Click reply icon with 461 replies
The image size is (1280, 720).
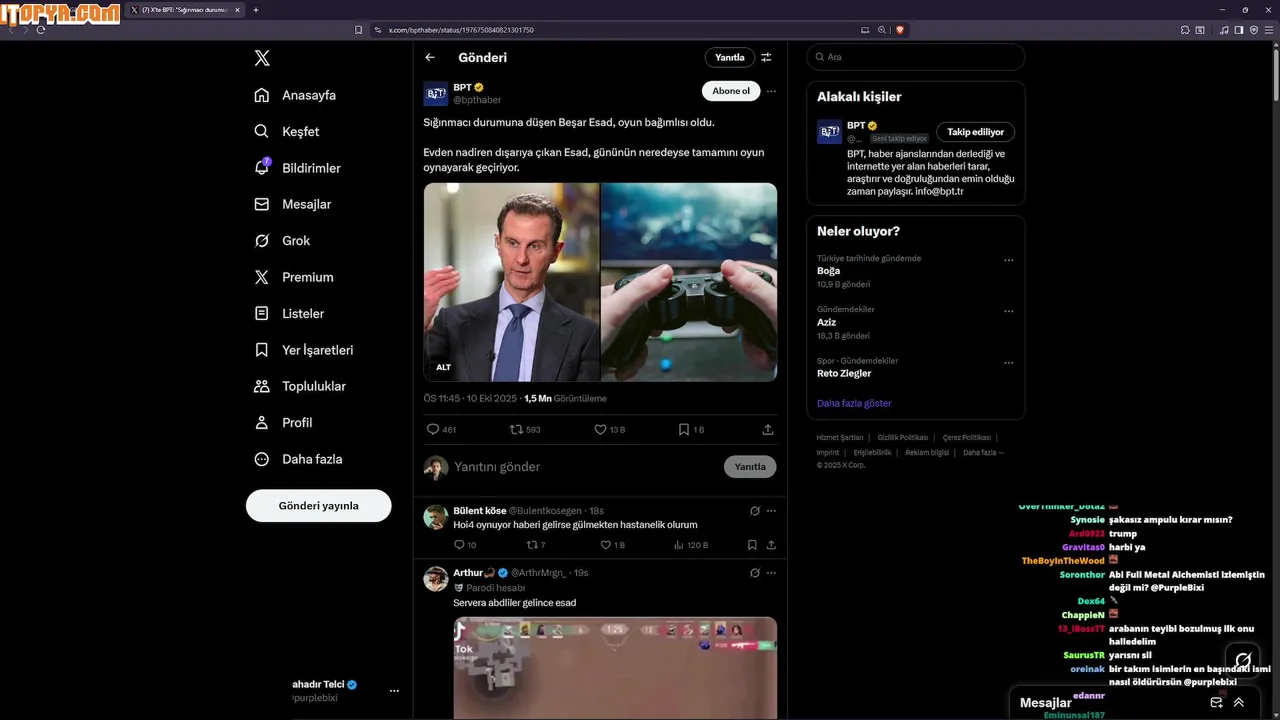[433, 429]
